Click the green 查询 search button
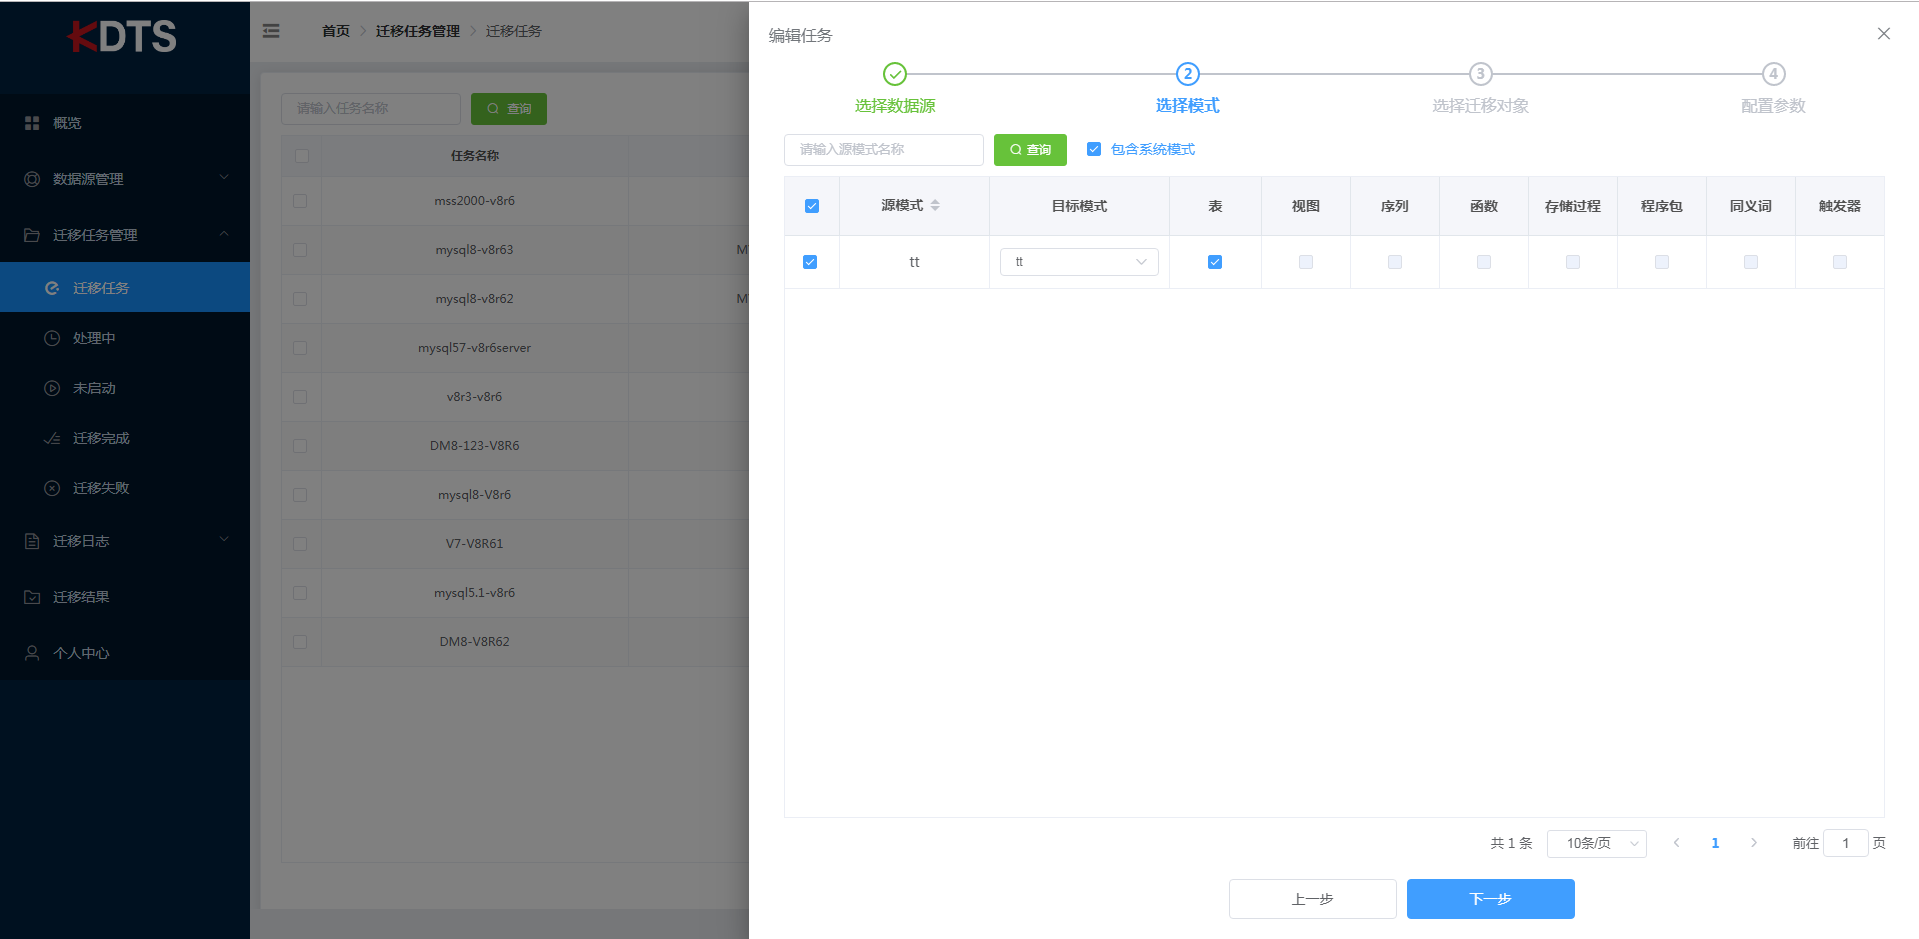This screenshot has height=939, width=1919. tap(1030, 150)
